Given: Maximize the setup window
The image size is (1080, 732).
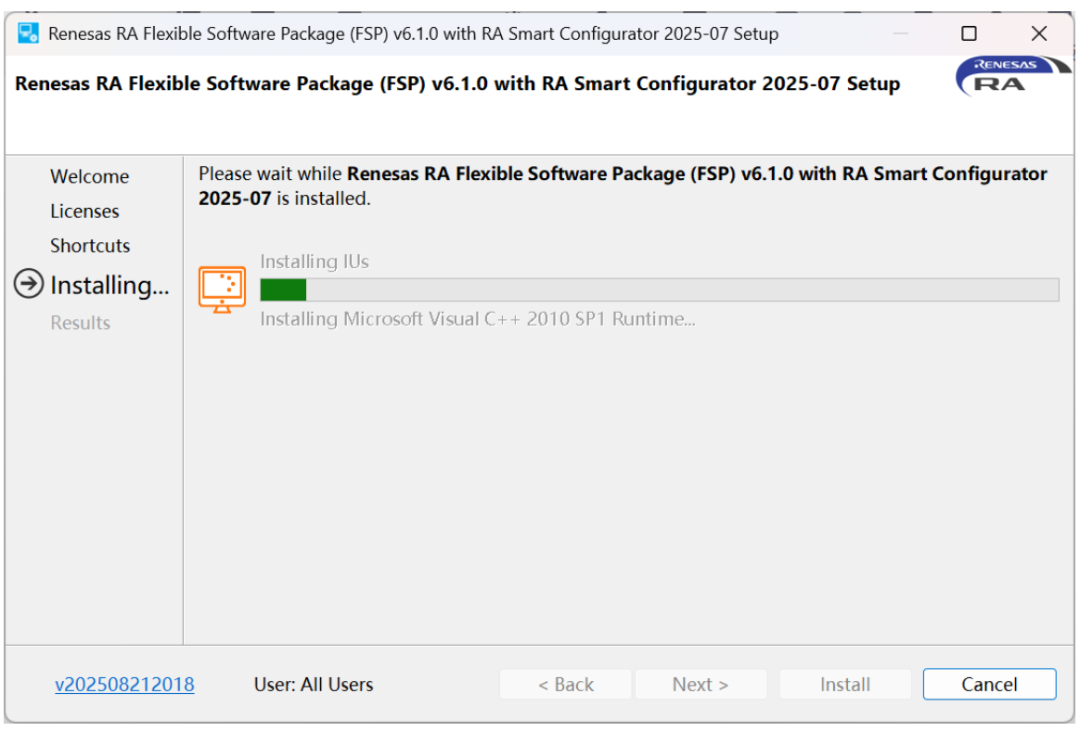Looking at the screenshot, I should point(968,33).
